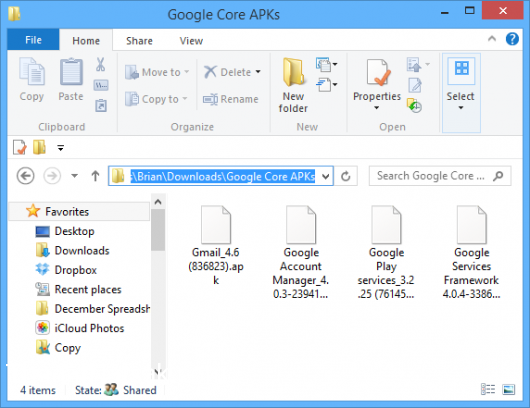Click the Copy path icon in Clipboard

(x=101, y=85)
